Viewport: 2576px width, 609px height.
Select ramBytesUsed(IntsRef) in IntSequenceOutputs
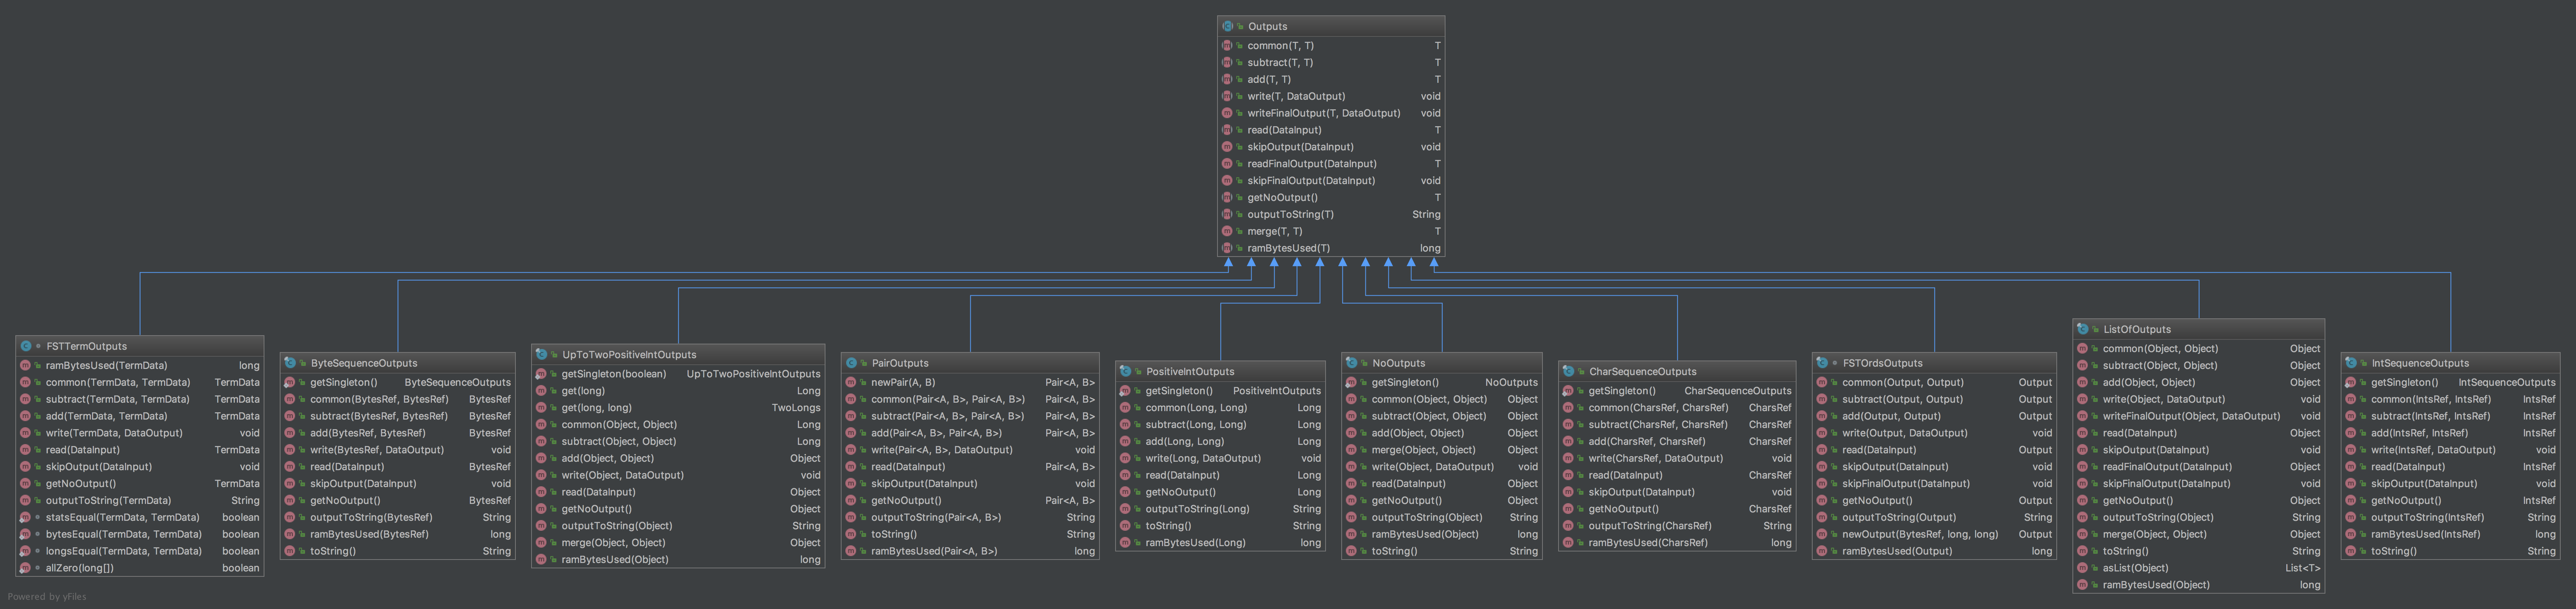pyautogui.click(x=2426, y=534)
